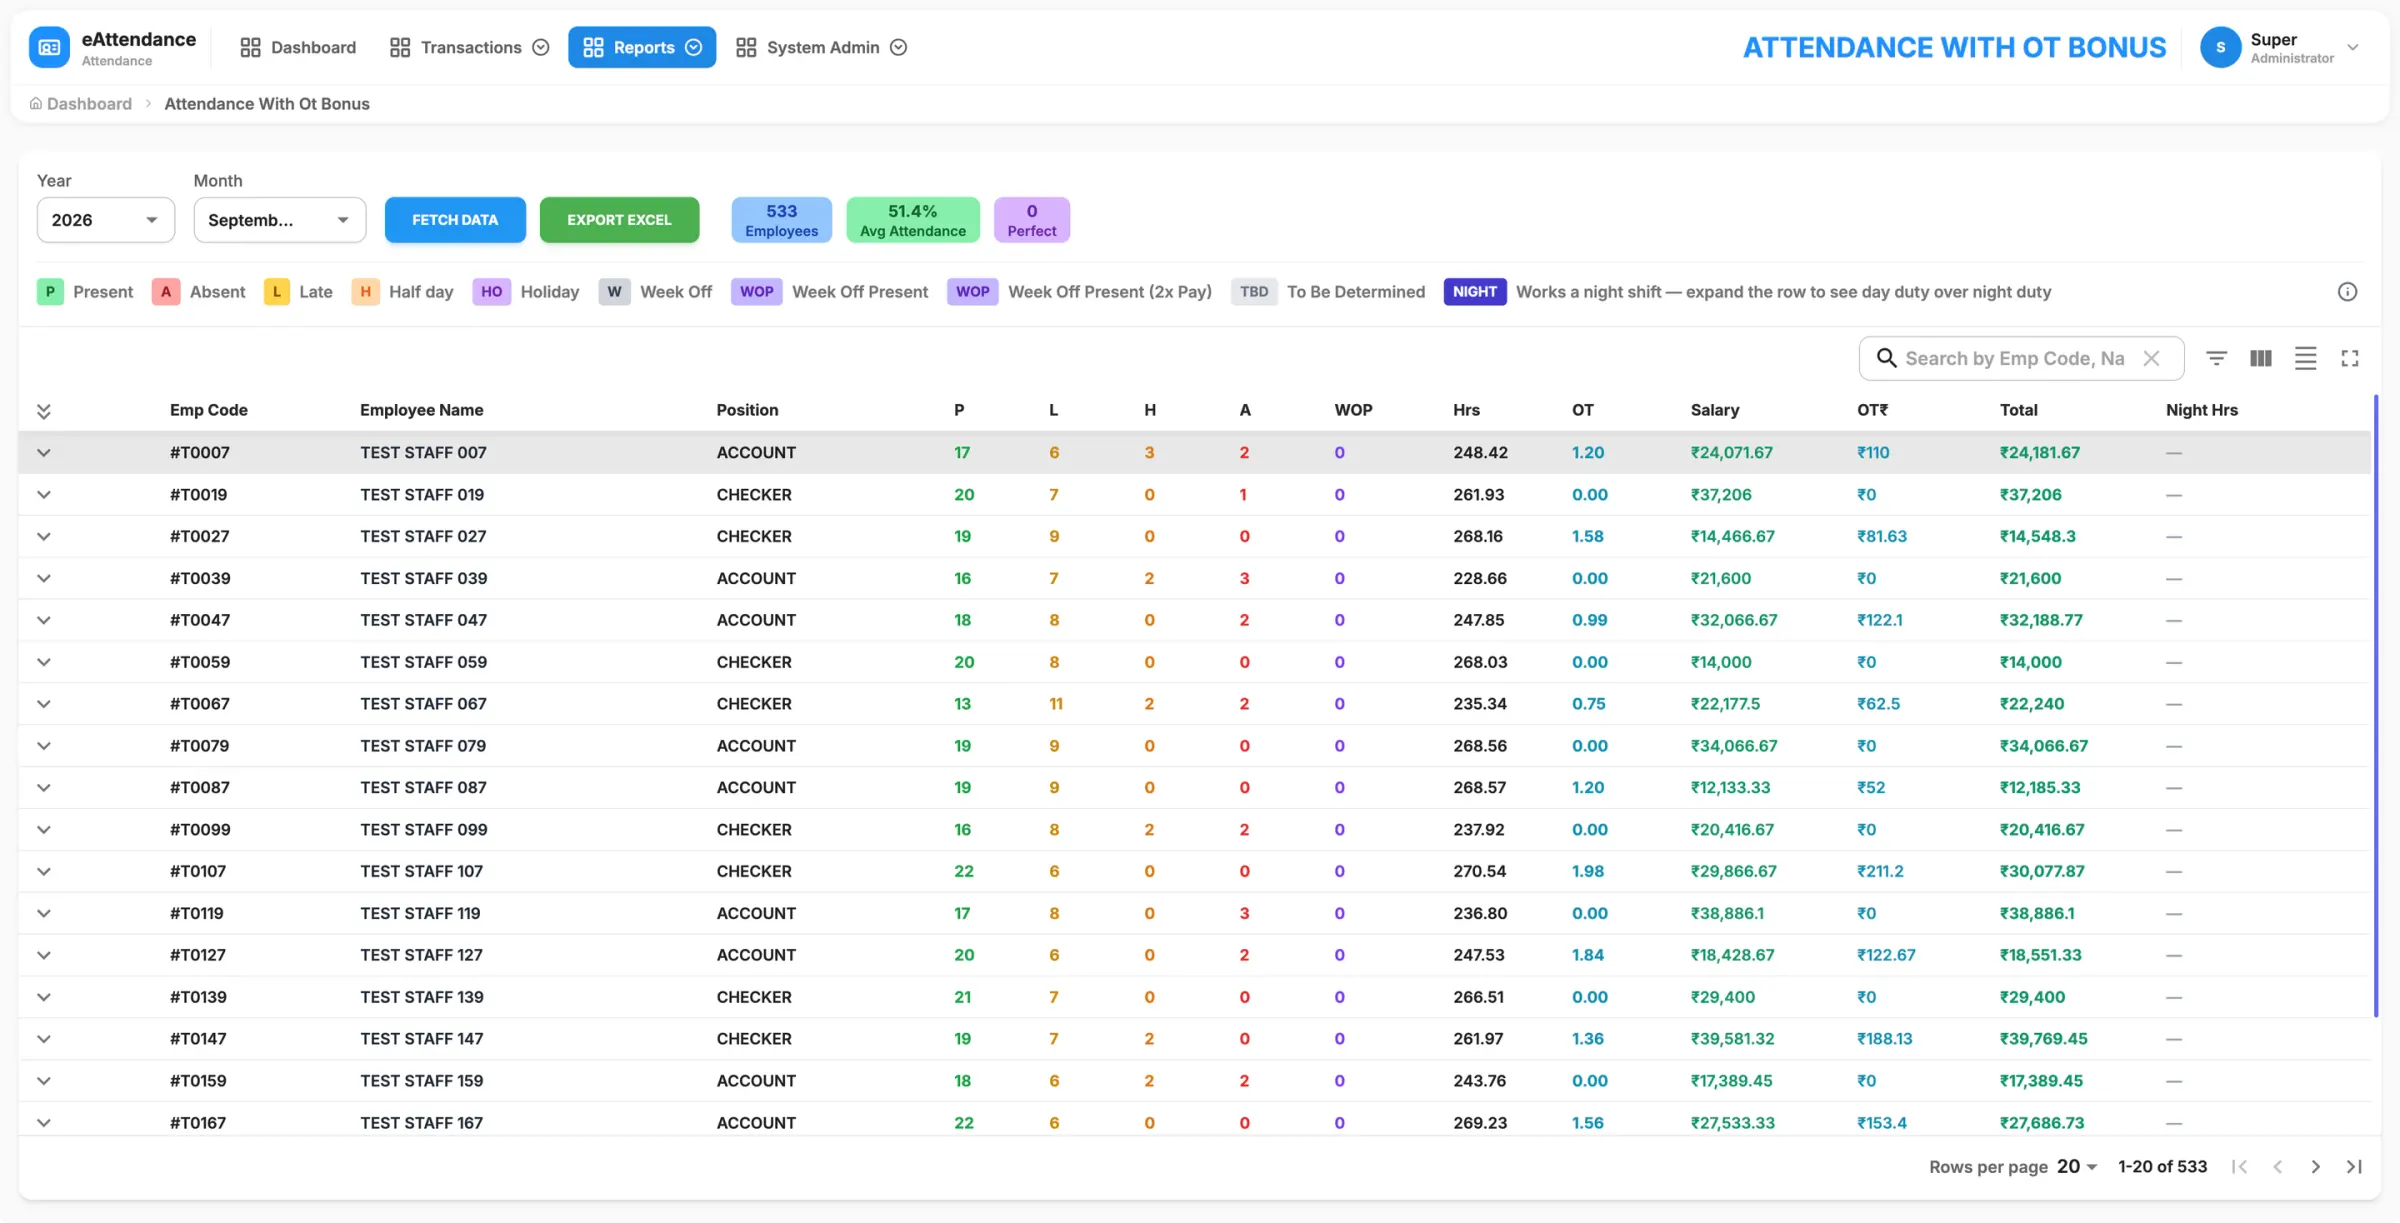This screenshot has width=2400, height=1223.
Task: Focus the Search by Emp Code field
Action: coord(2013,358)
